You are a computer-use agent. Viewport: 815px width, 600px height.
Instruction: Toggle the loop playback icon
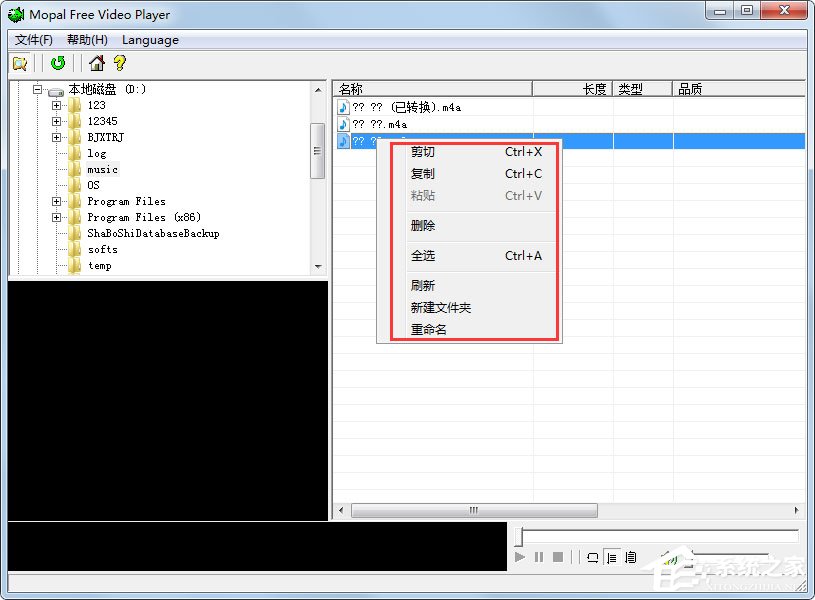click(592, 557)
